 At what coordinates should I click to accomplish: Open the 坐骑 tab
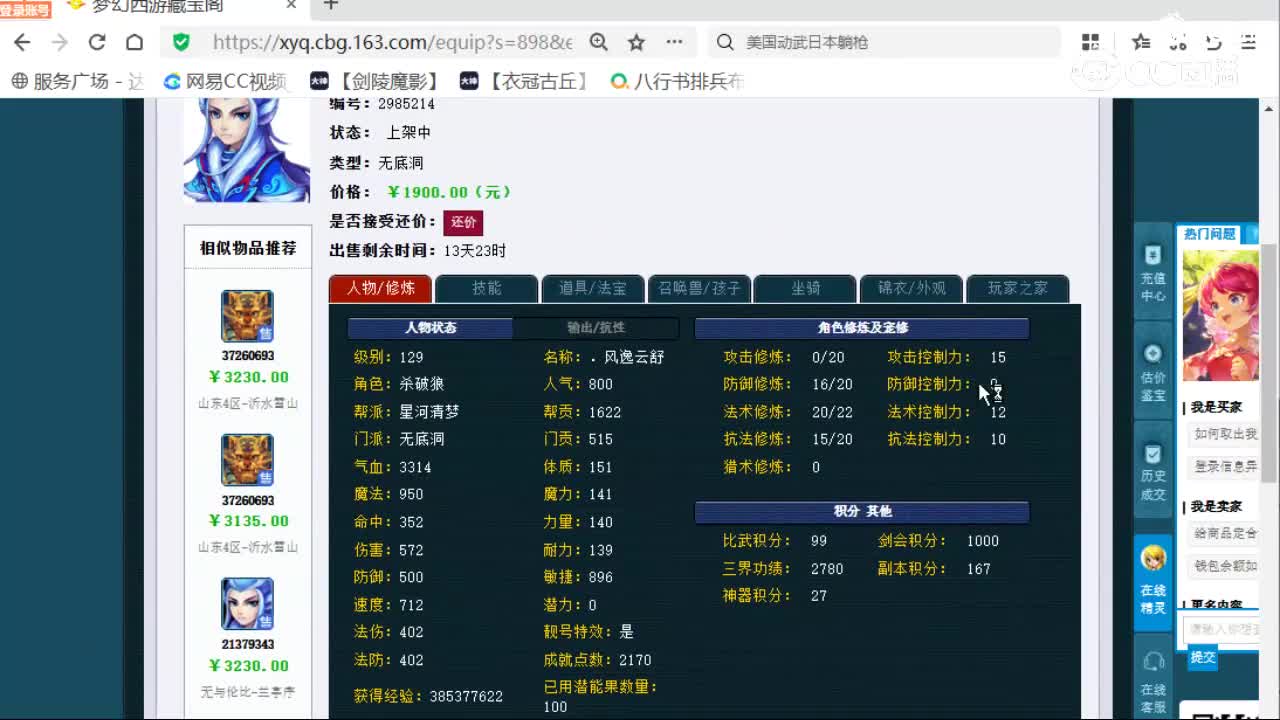click(x=805, y=288)
